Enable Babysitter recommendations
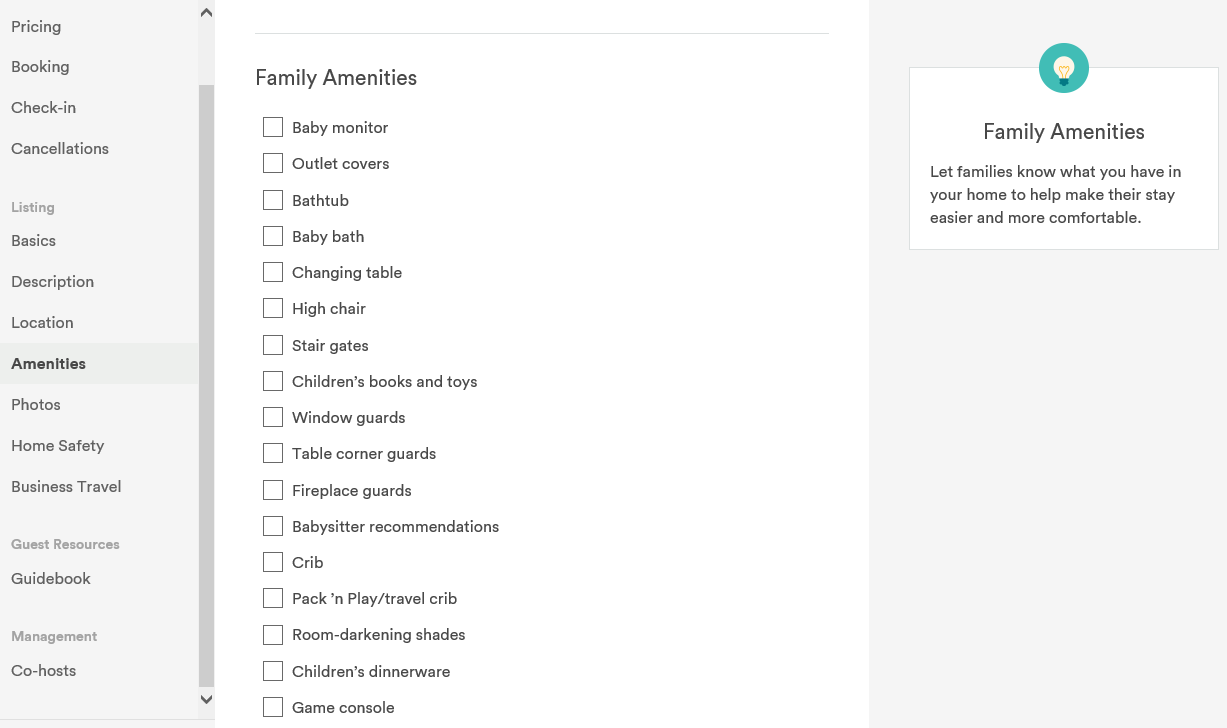Viewport: 1227px width, 728px height. (x=273, y=525)
